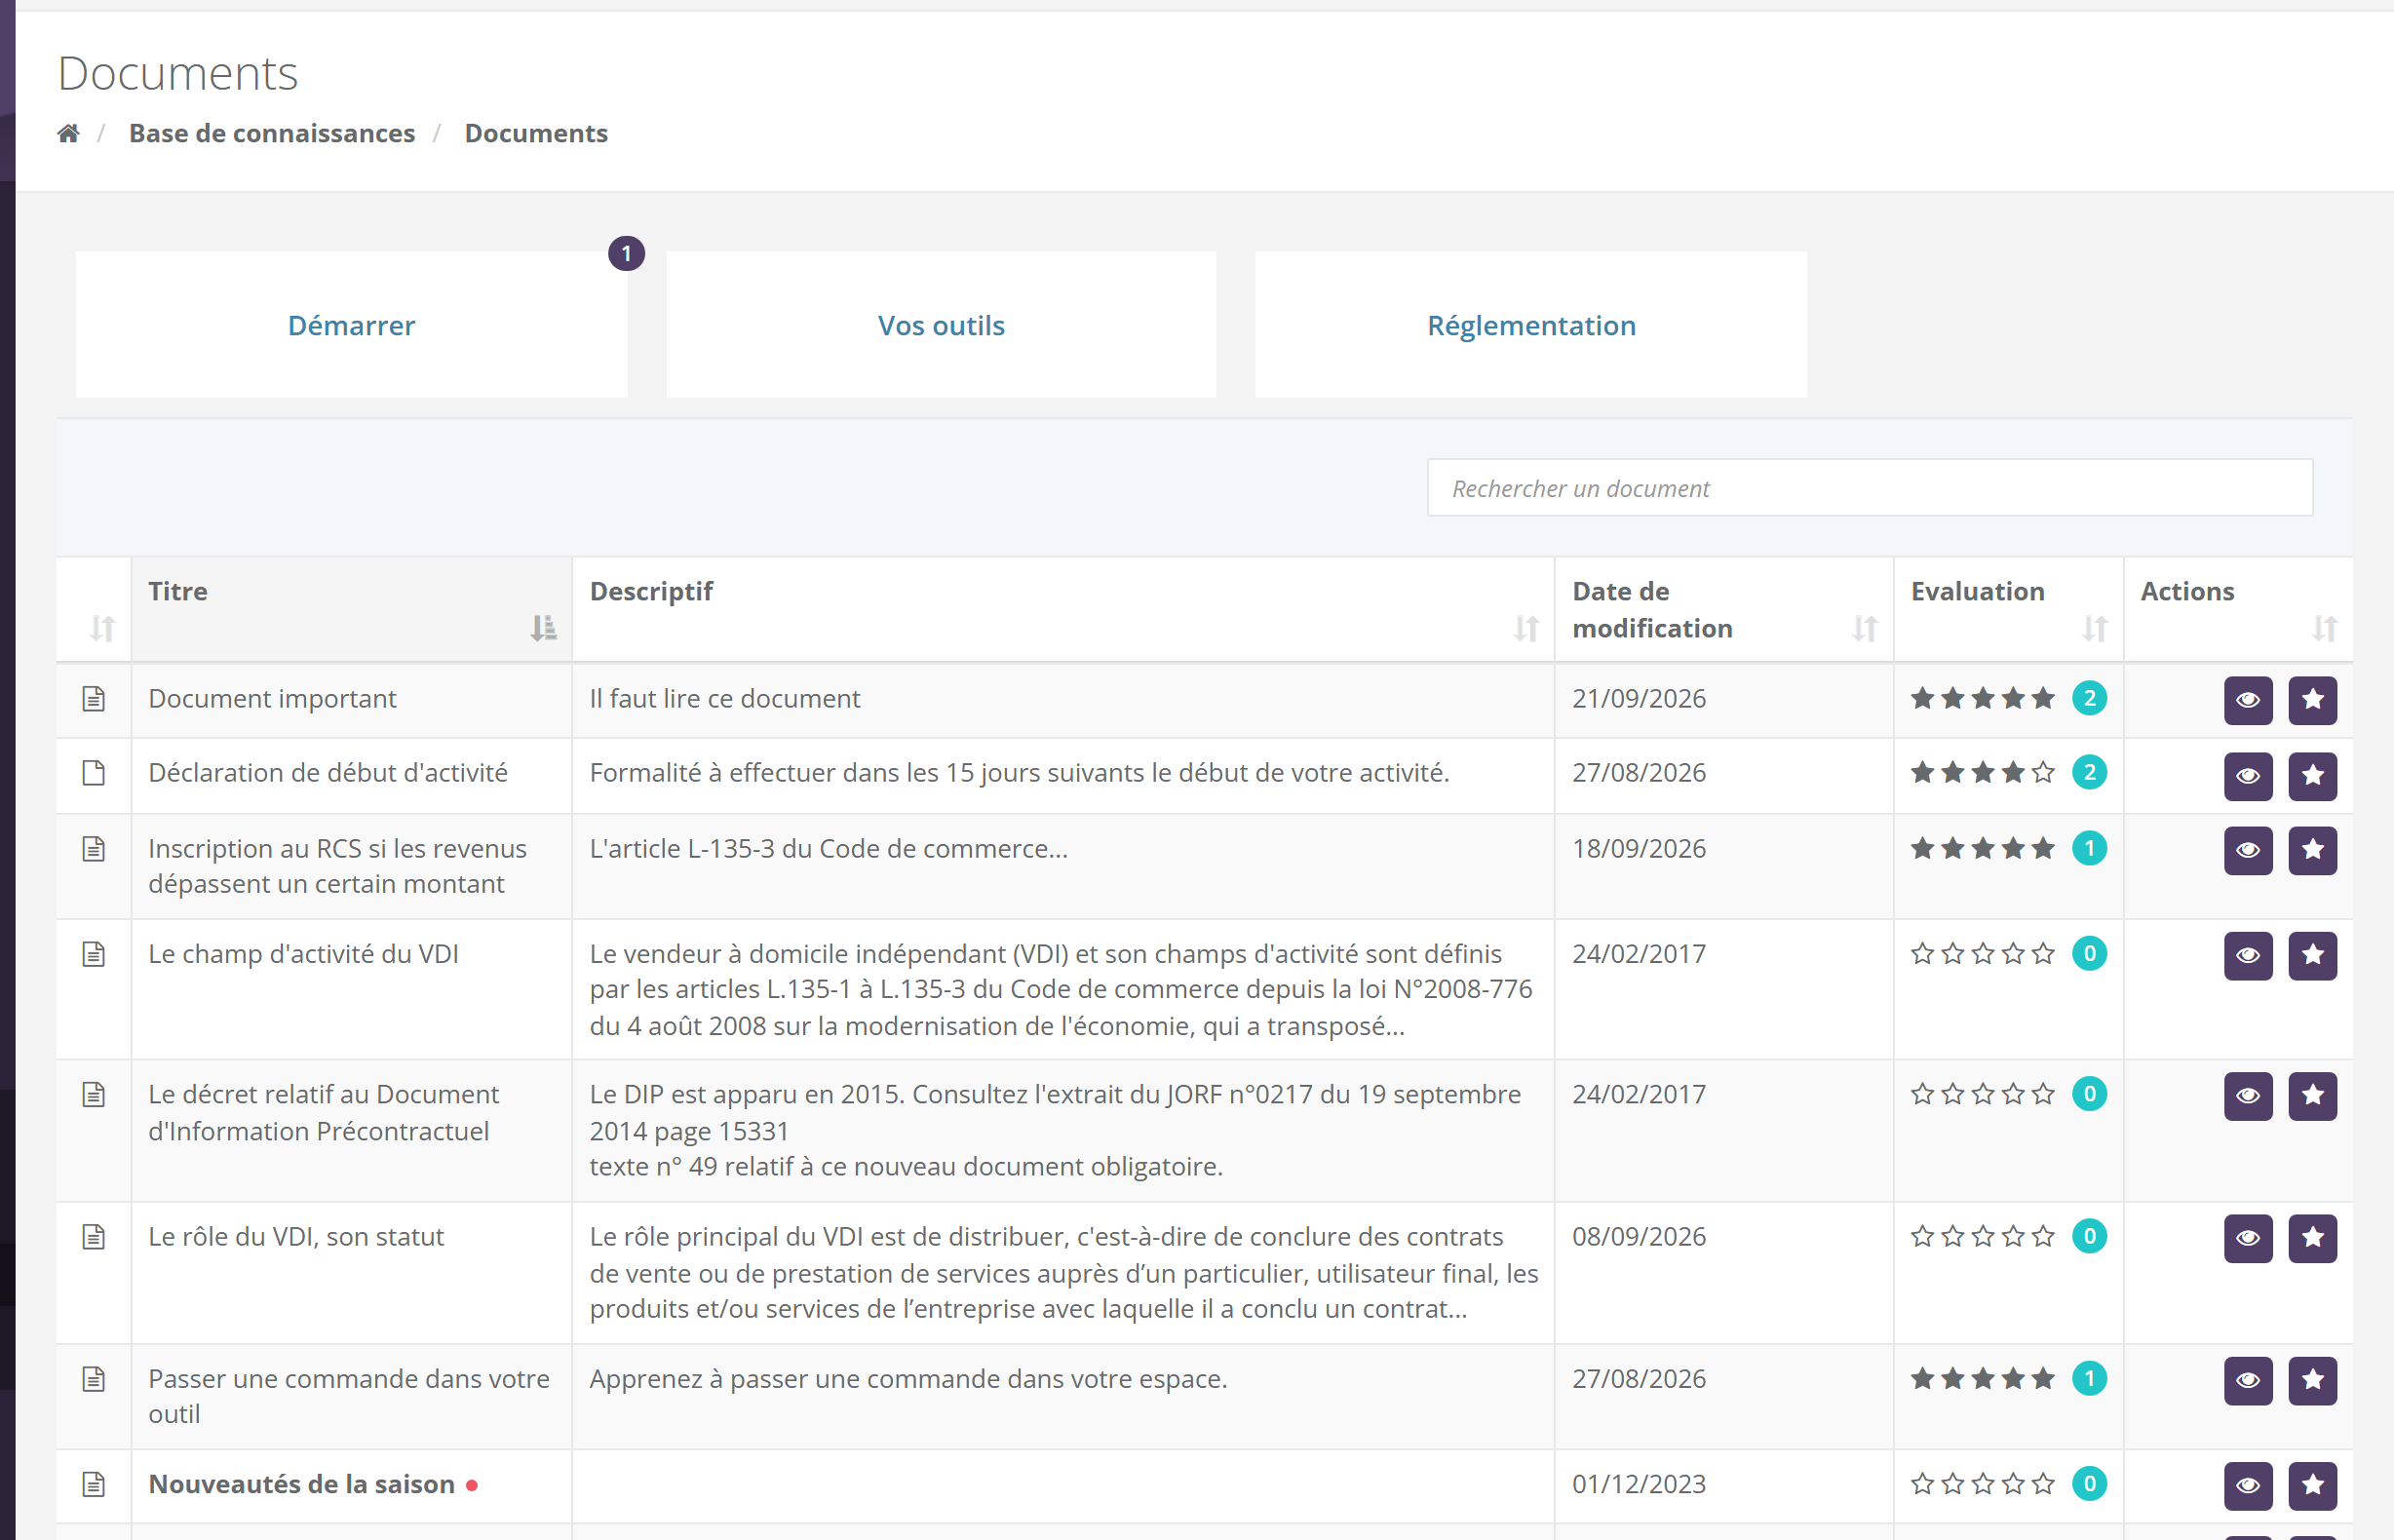The image size is (2394, 1540).
Task: Star Le décret relatif au Document row
Action: [x=2312, y=1096]
